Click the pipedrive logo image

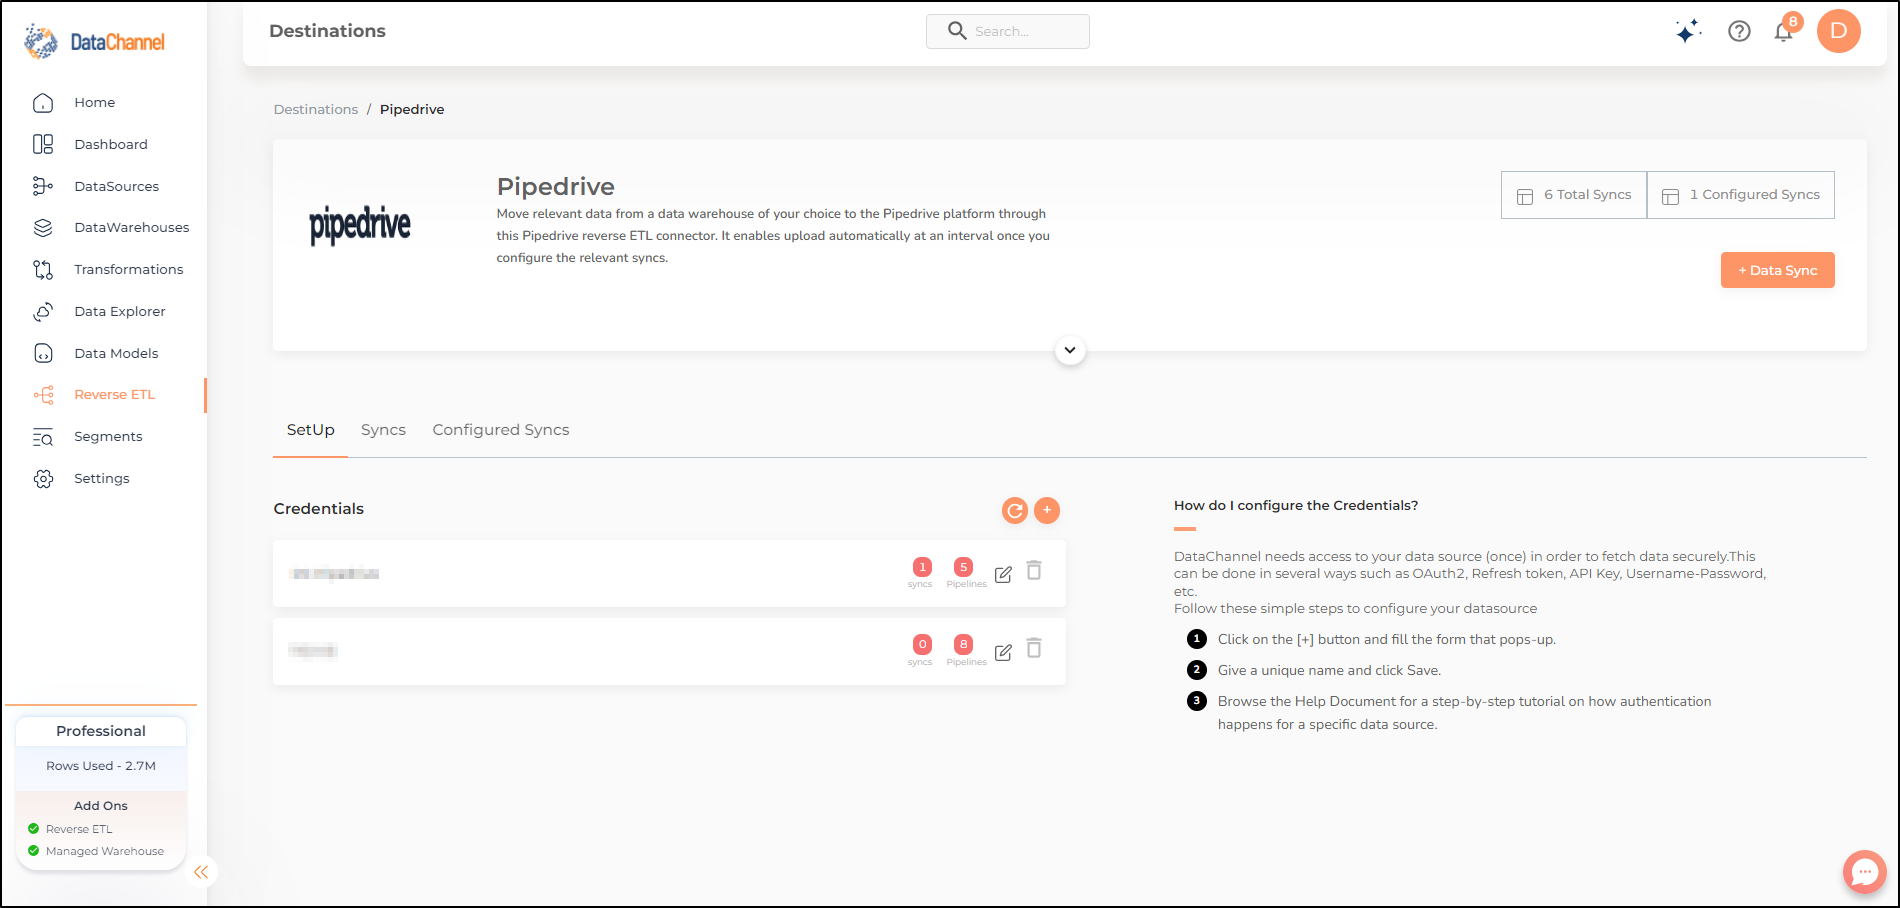pyautogui.click(x=360, y=225)
